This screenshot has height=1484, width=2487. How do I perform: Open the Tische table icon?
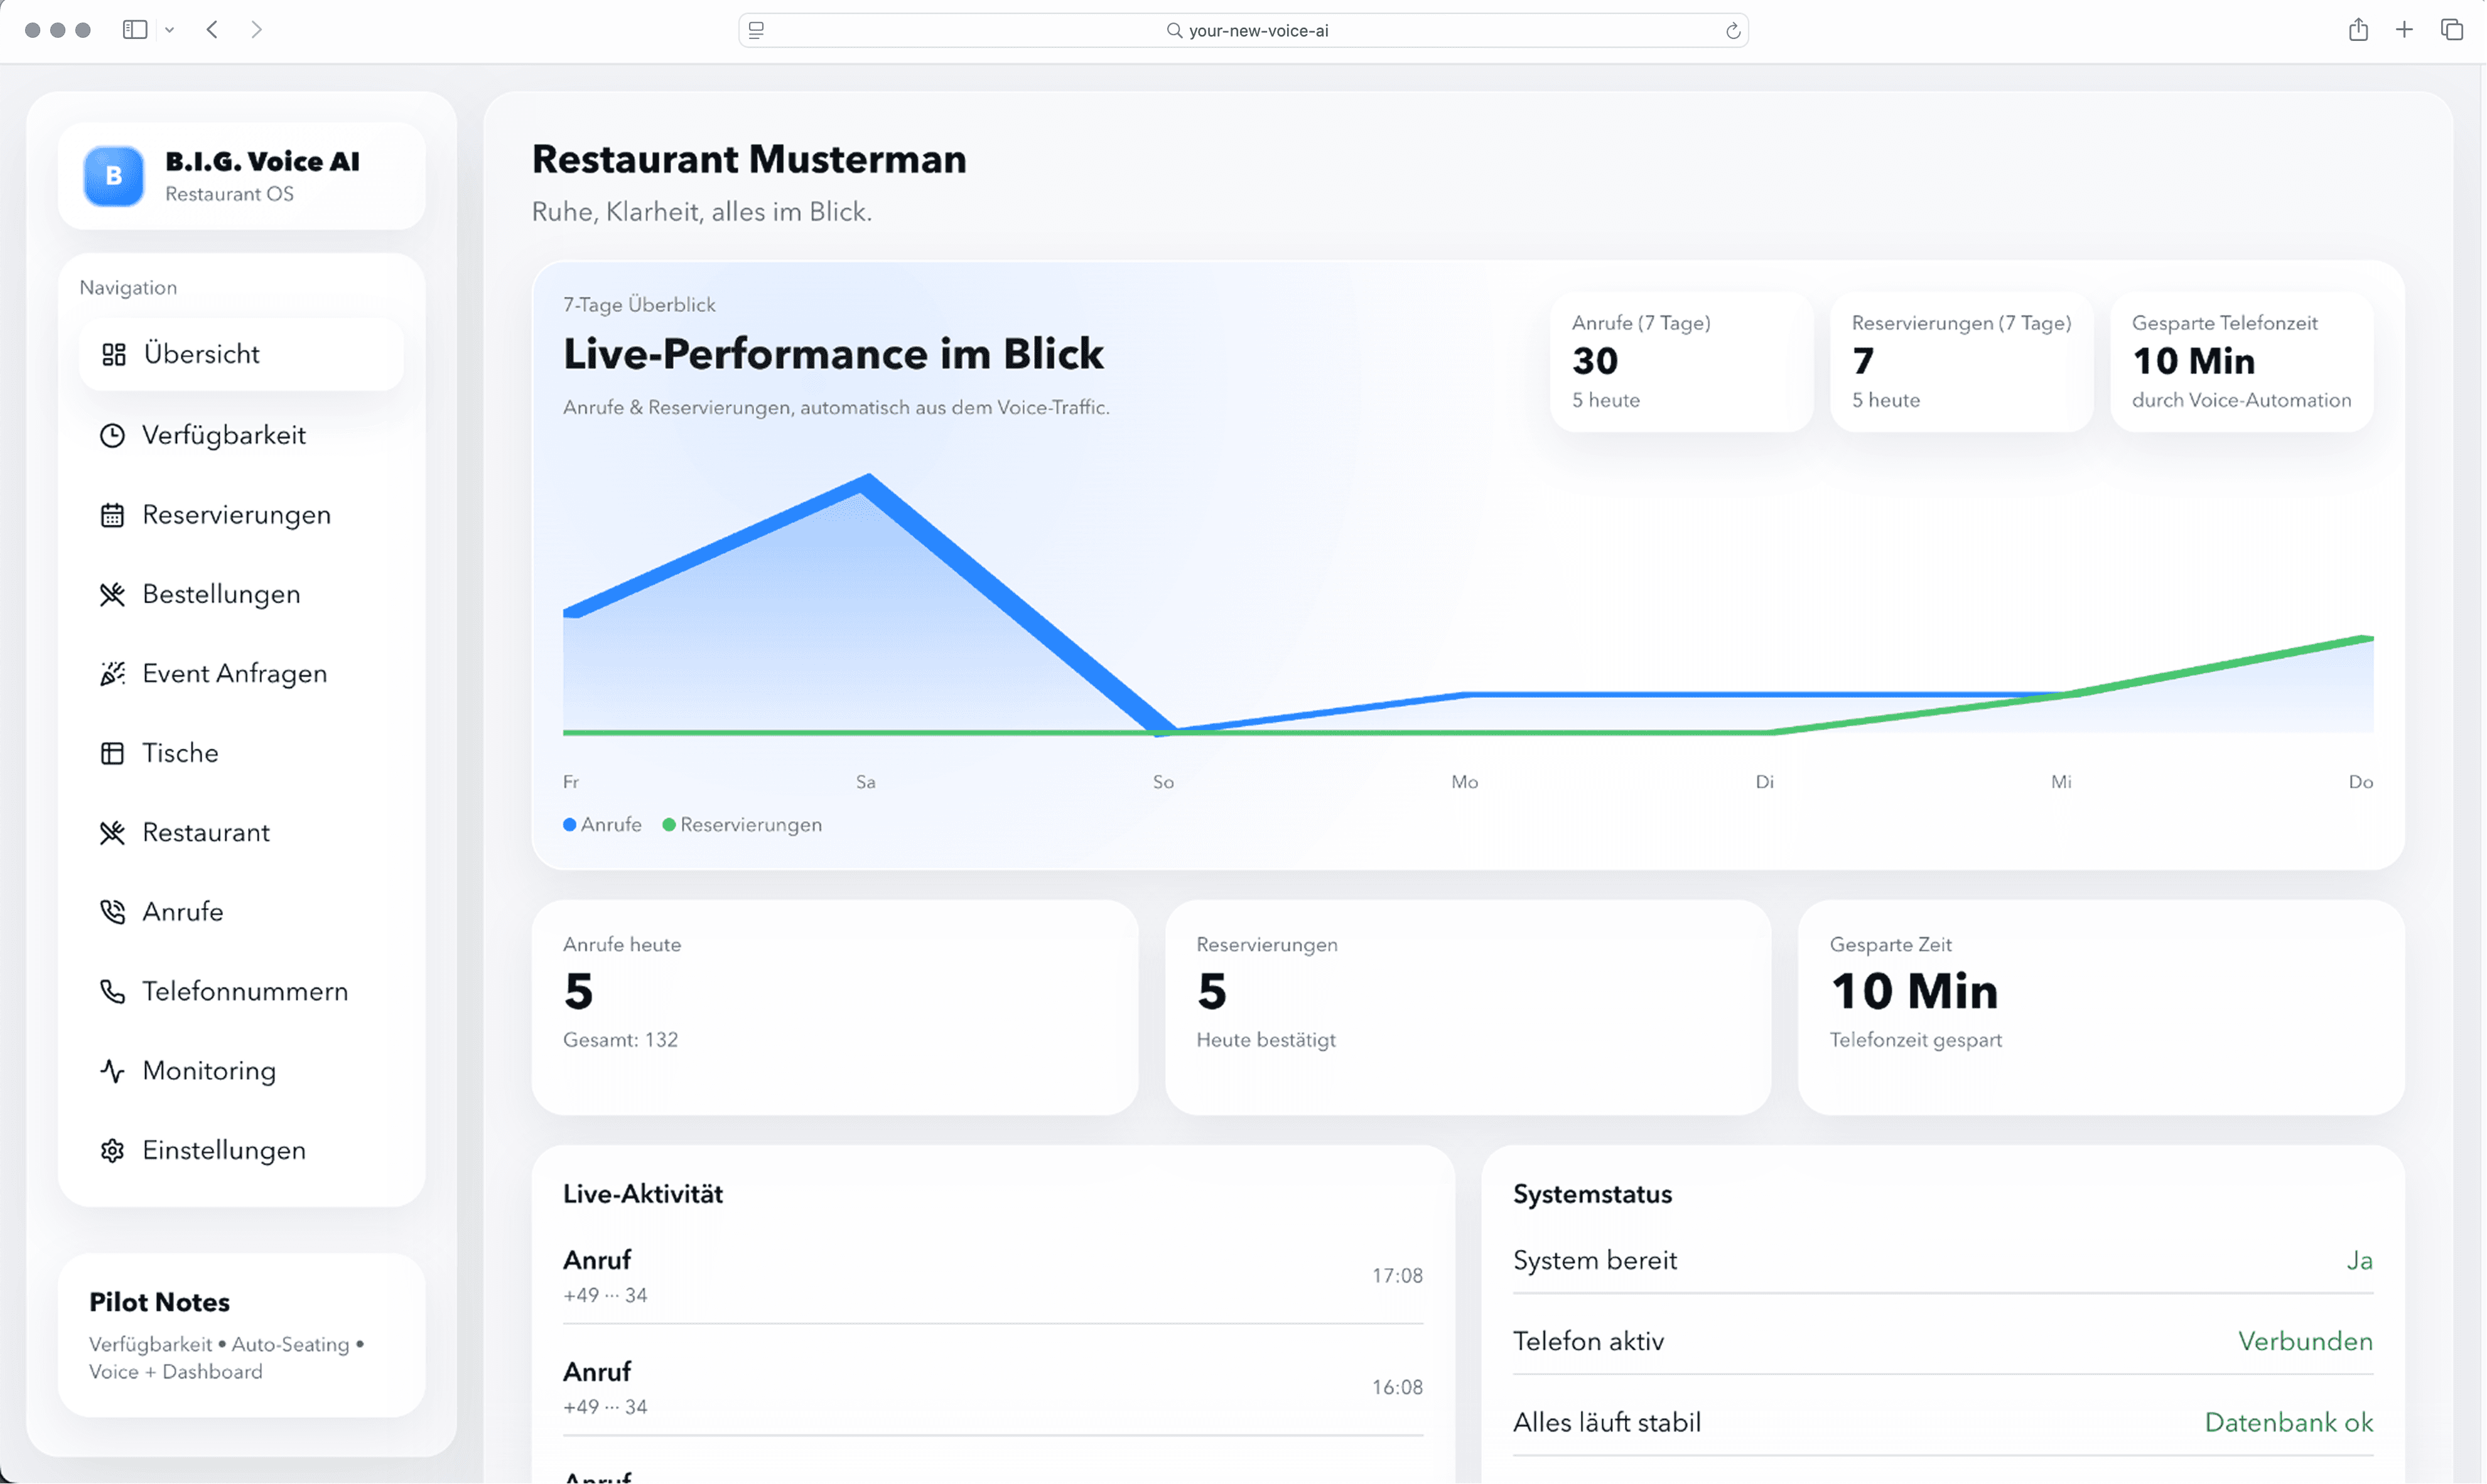point(113,752)
